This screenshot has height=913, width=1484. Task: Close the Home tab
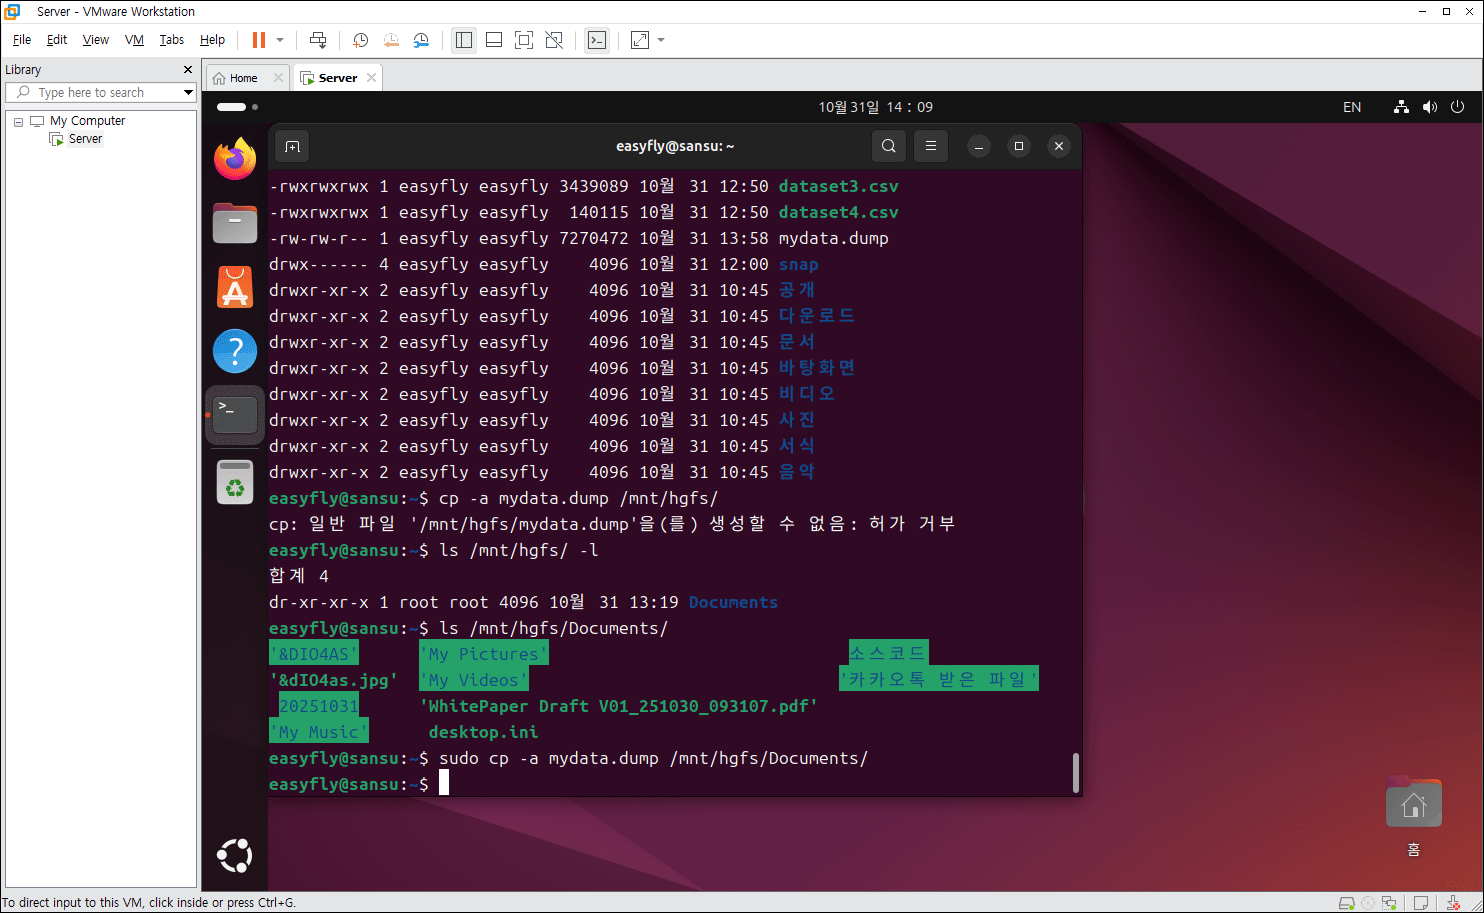(x=278, y=78)
